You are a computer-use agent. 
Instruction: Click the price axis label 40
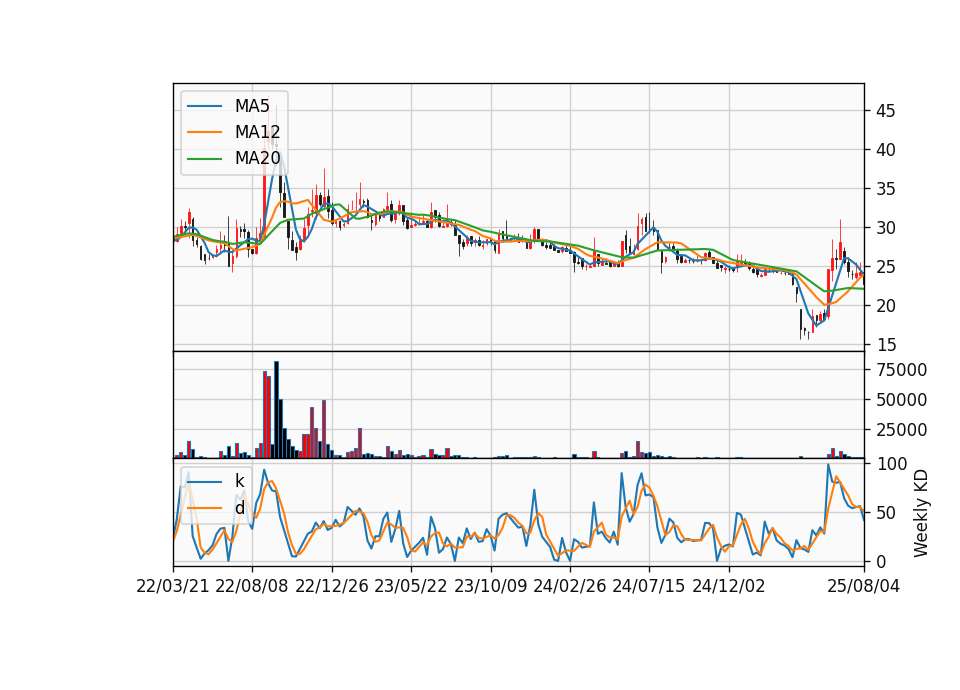click(886, 150)
